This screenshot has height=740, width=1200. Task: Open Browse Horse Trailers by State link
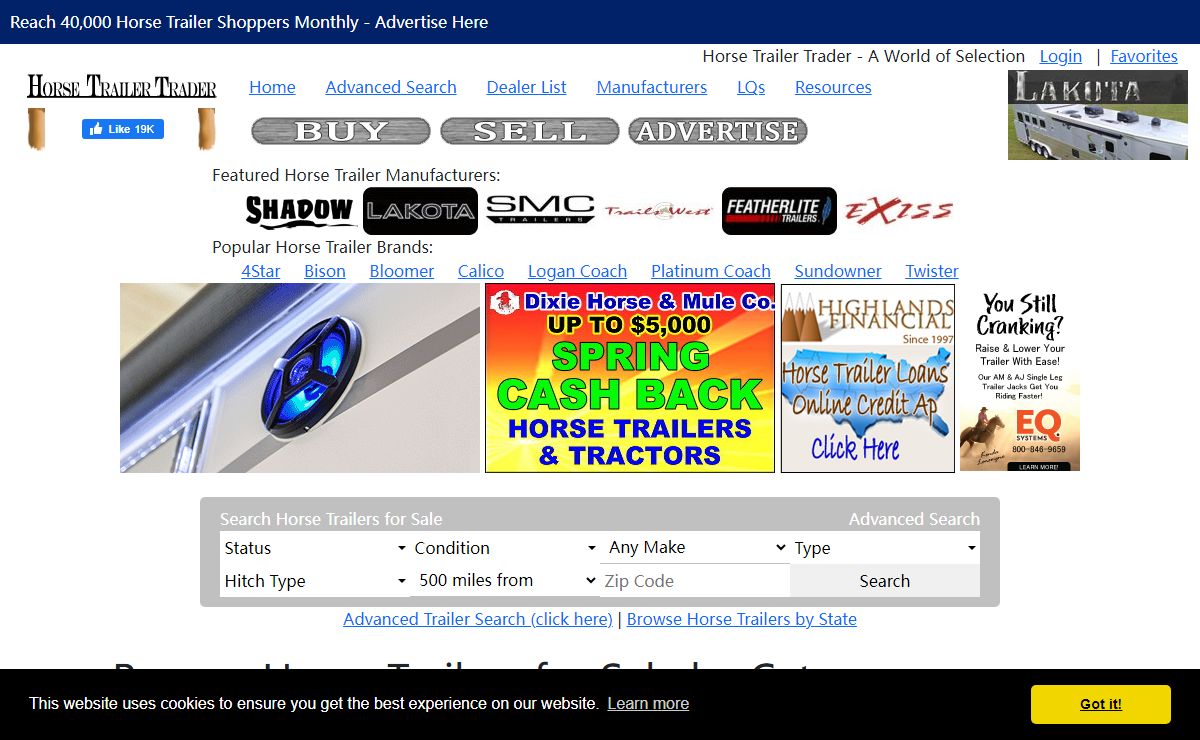pyautogui.click(x=742, y=619)
